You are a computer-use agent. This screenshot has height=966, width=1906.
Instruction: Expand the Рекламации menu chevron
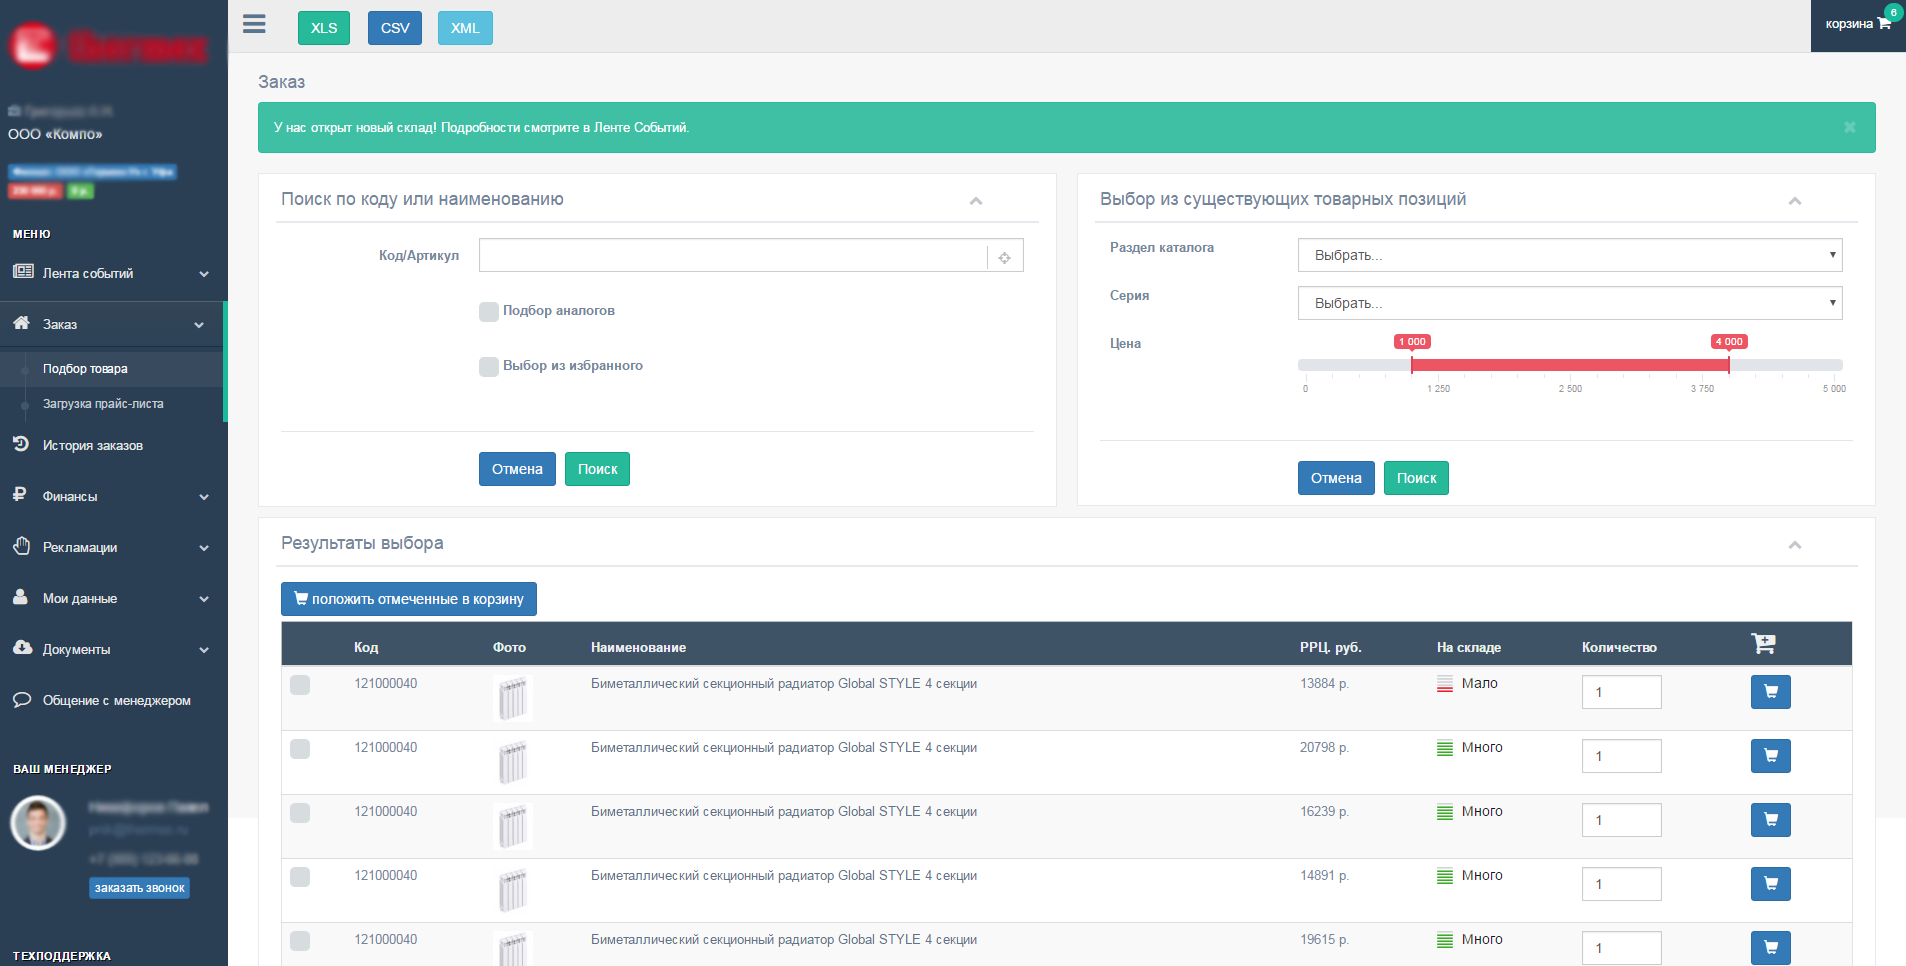(x=204, y=548)
